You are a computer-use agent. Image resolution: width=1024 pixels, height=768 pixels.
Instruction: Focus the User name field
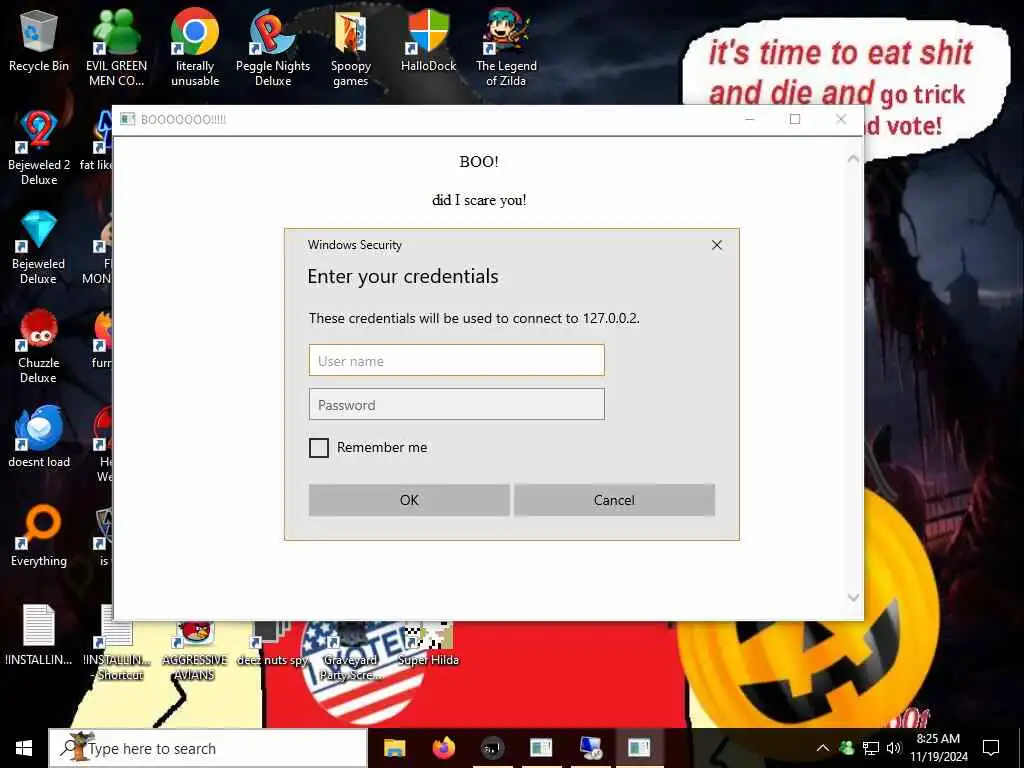pyautogui.click(x=456, y=360)
